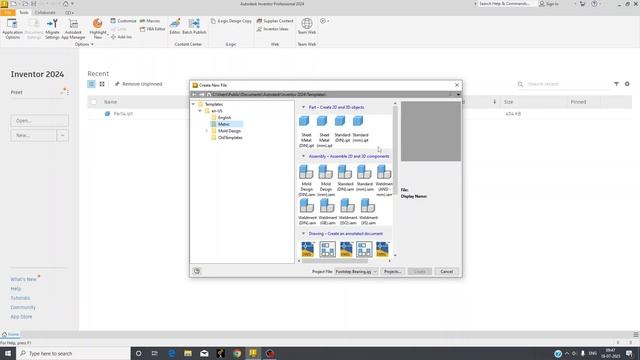This screenshot has width=640, height=360.
Task: Switch to the Collaborate ribbon tab
Action: 45,13
